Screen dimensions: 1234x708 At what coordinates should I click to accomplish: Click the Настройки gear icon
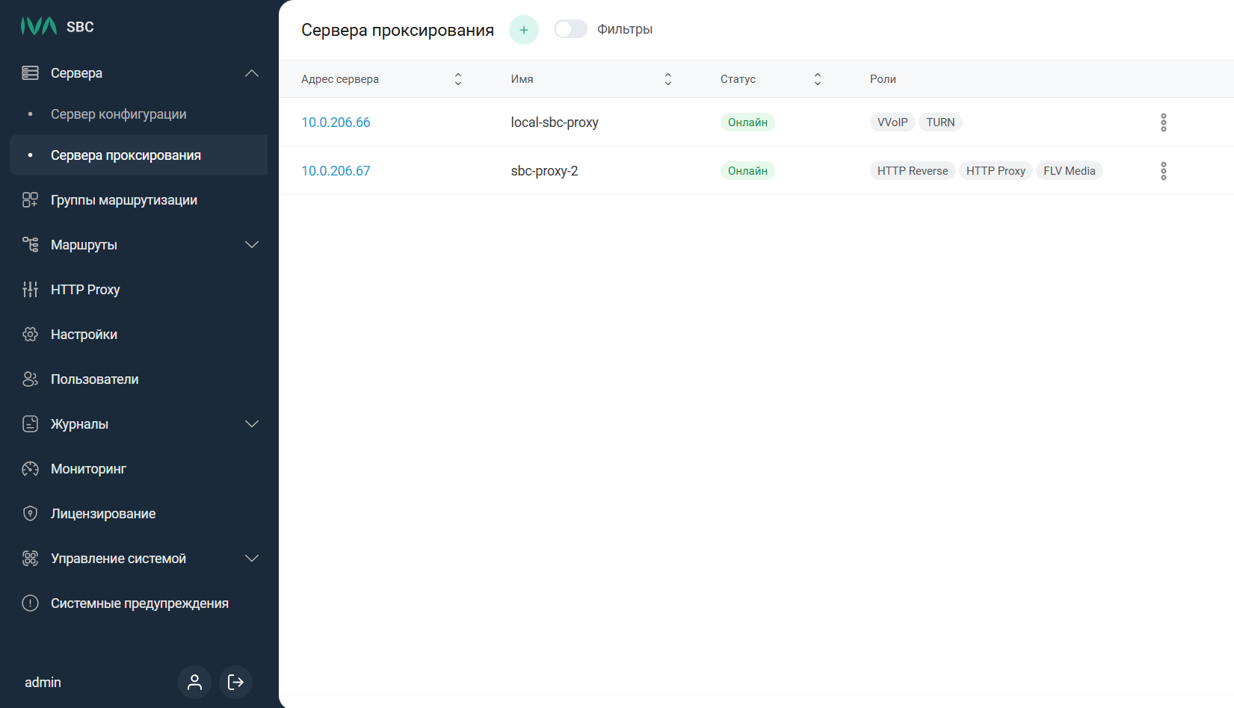click(30, 335)
